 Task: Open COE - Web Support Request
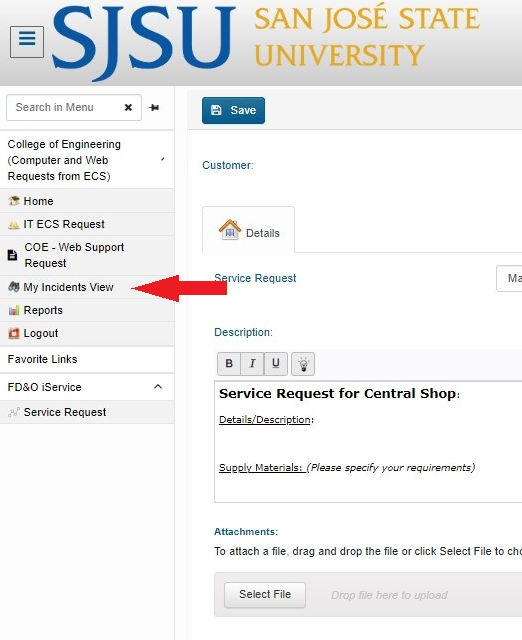[x=87, y=255]
